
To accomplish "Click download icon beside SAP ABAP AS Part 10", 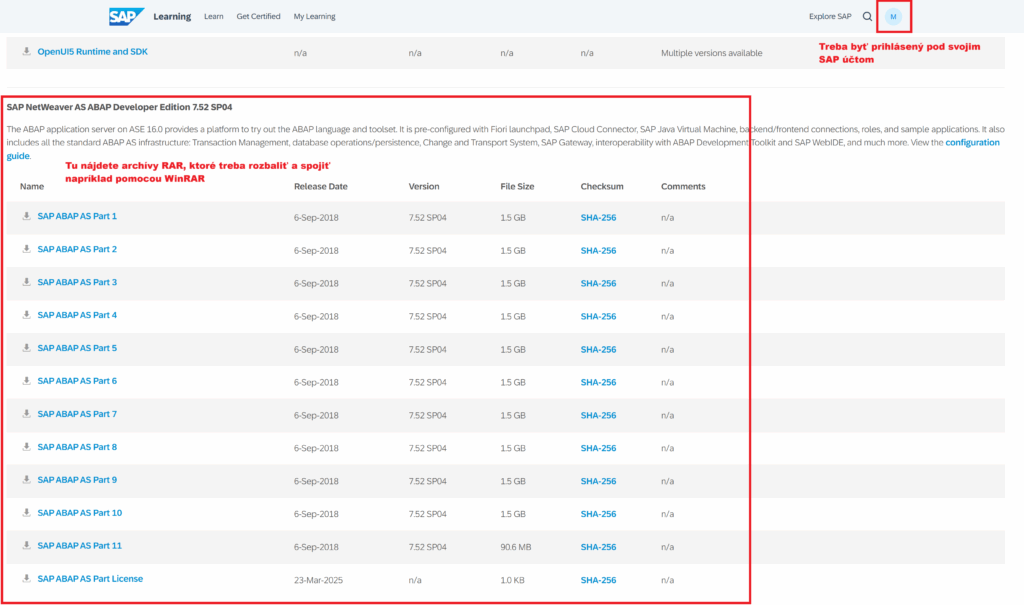I will click(x=27, y=512).
